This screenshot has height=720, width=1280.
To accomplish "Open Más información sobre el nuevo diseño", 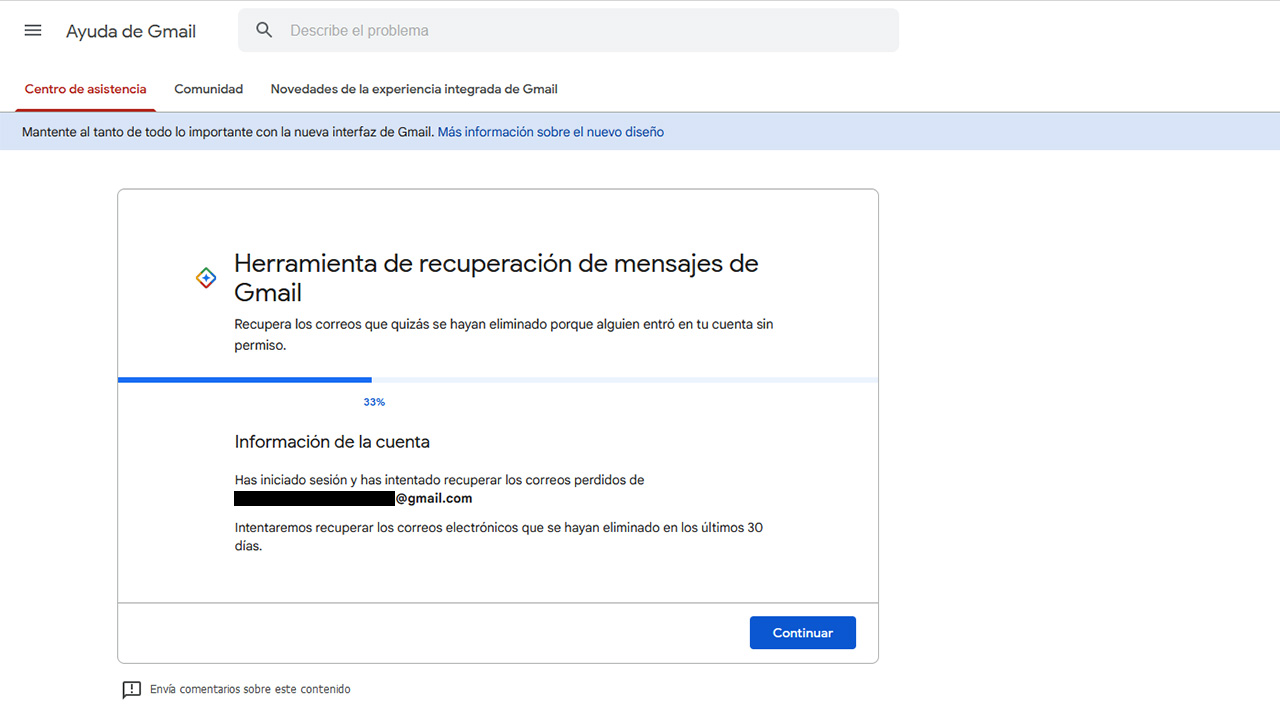I will [551, 131].
